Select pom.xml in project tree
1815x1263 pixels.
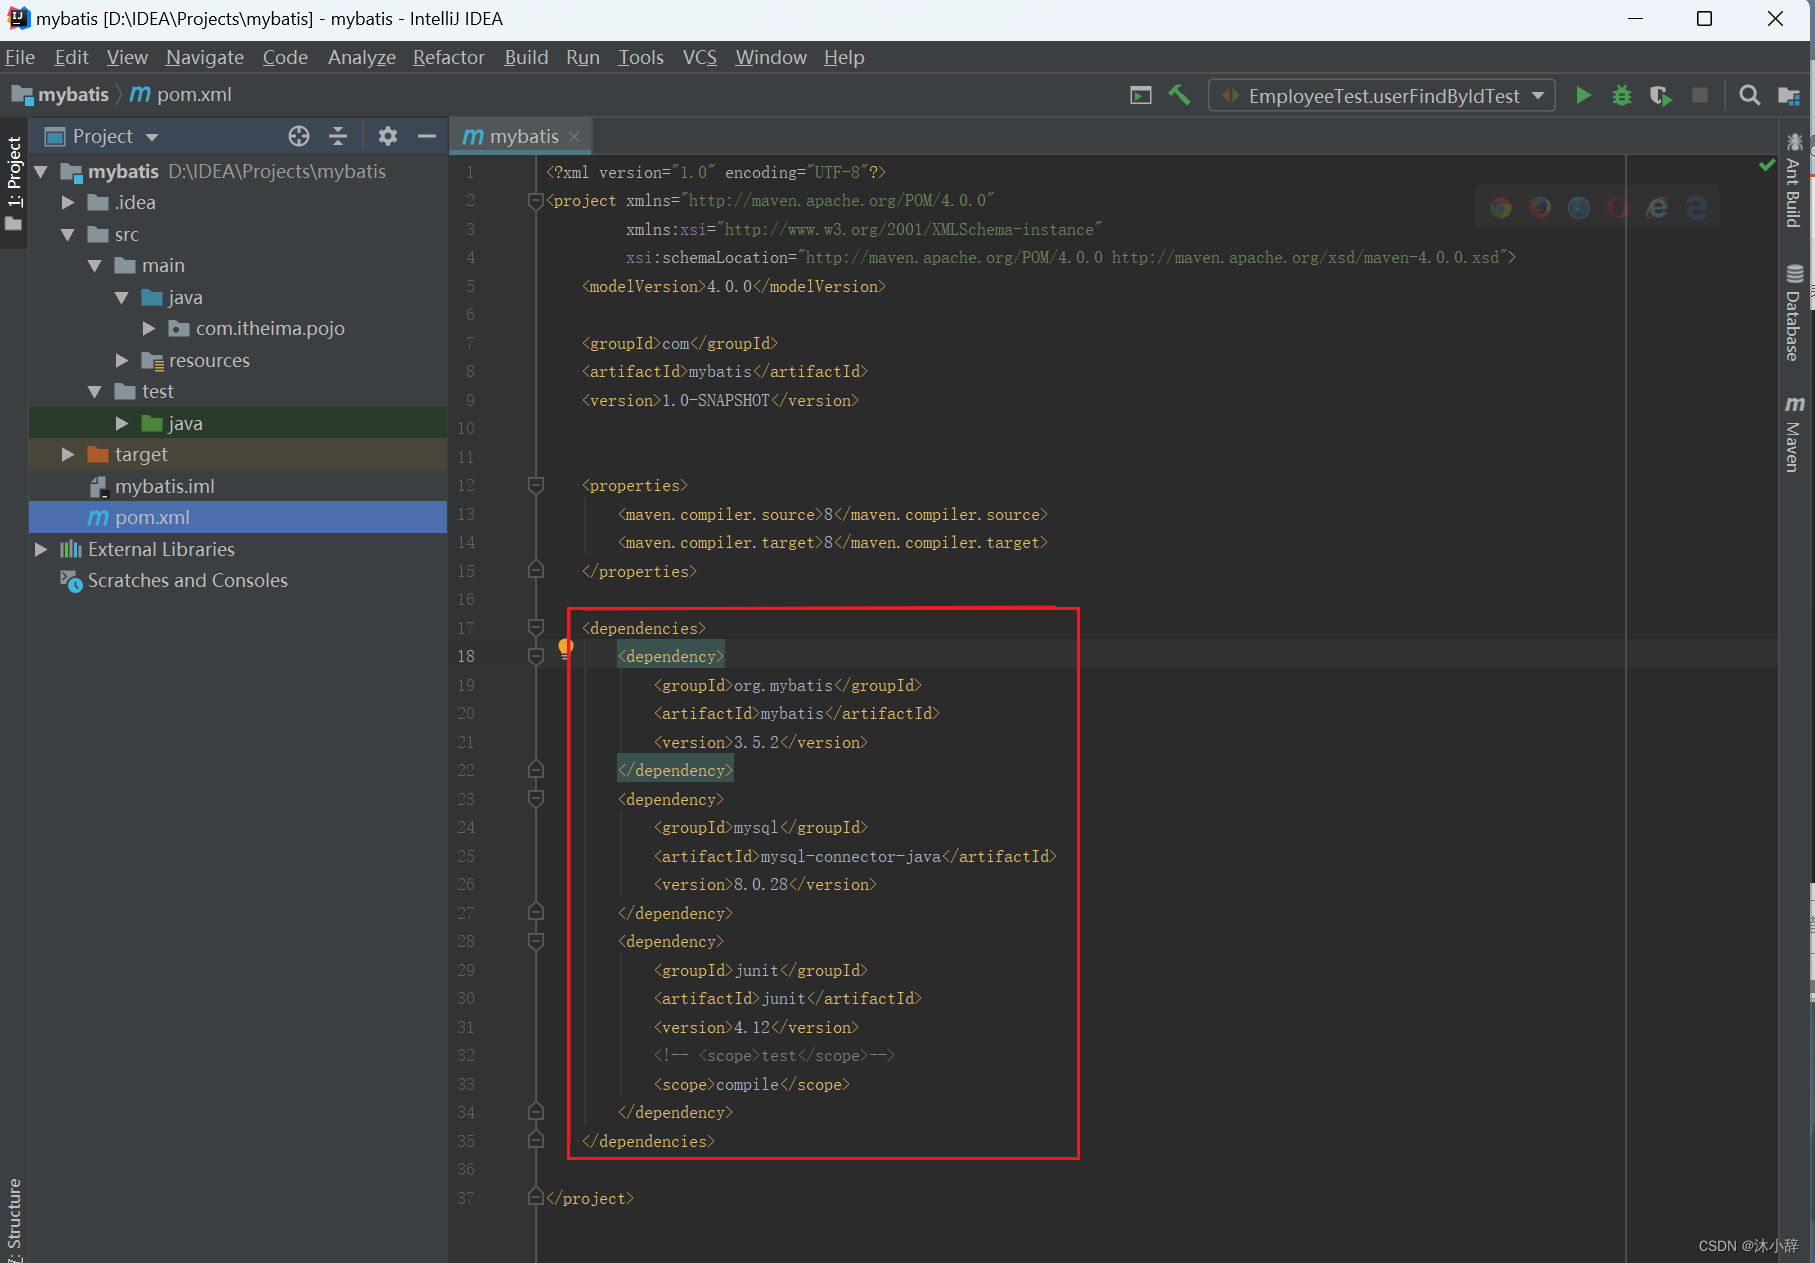[238, 517]
